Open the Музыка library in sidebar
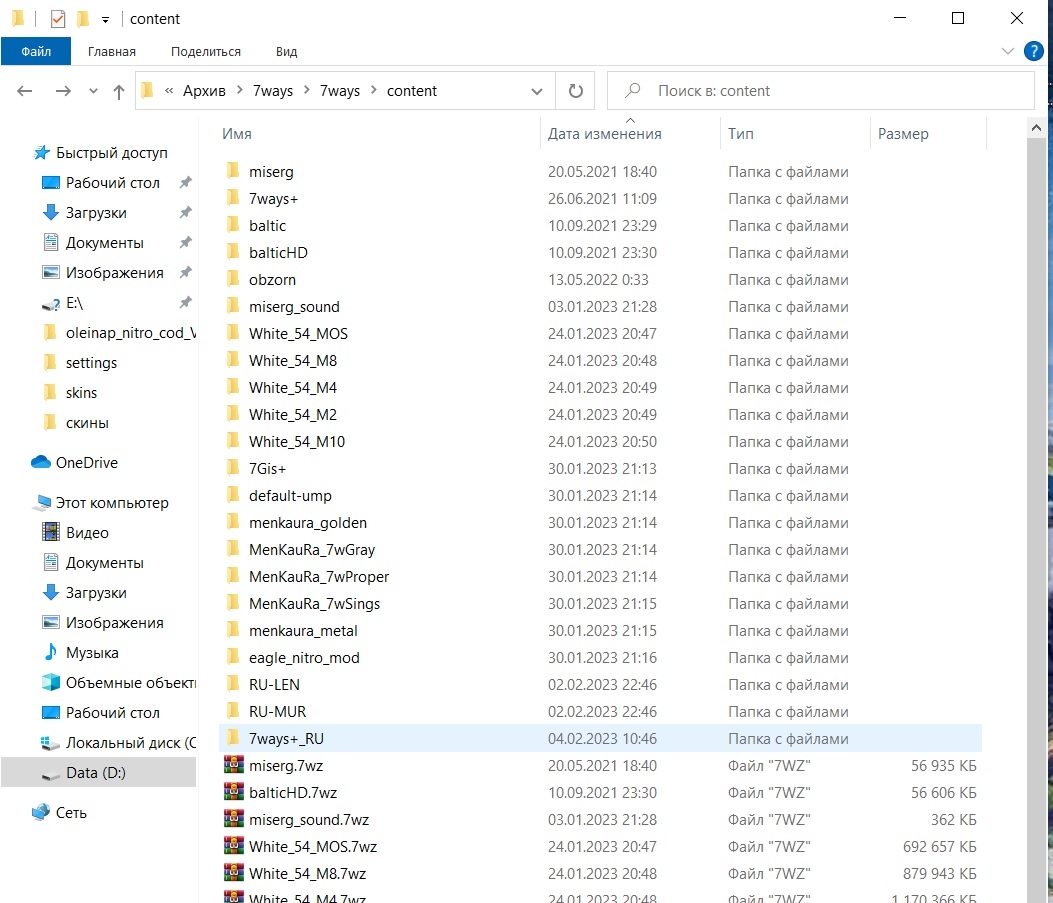Image resolution: width=1053 pixels, height=903 pixels. (91, 653)
